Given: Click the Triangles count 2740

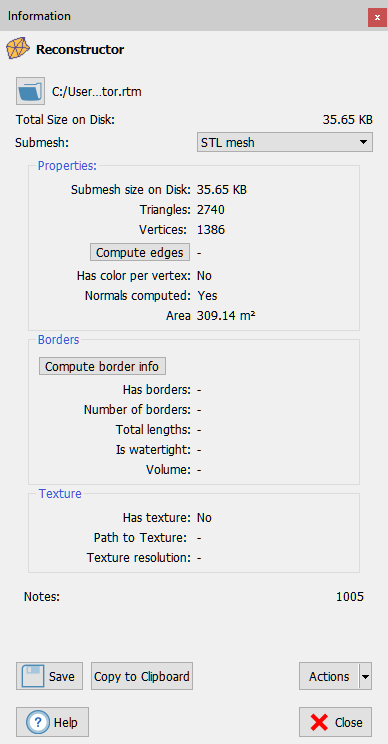Looking at the screenshot, I should click(x=211, y=210).
